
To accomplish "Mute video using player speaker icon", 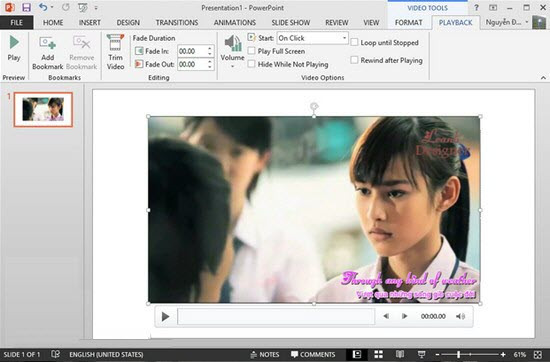I will point(461,316).
